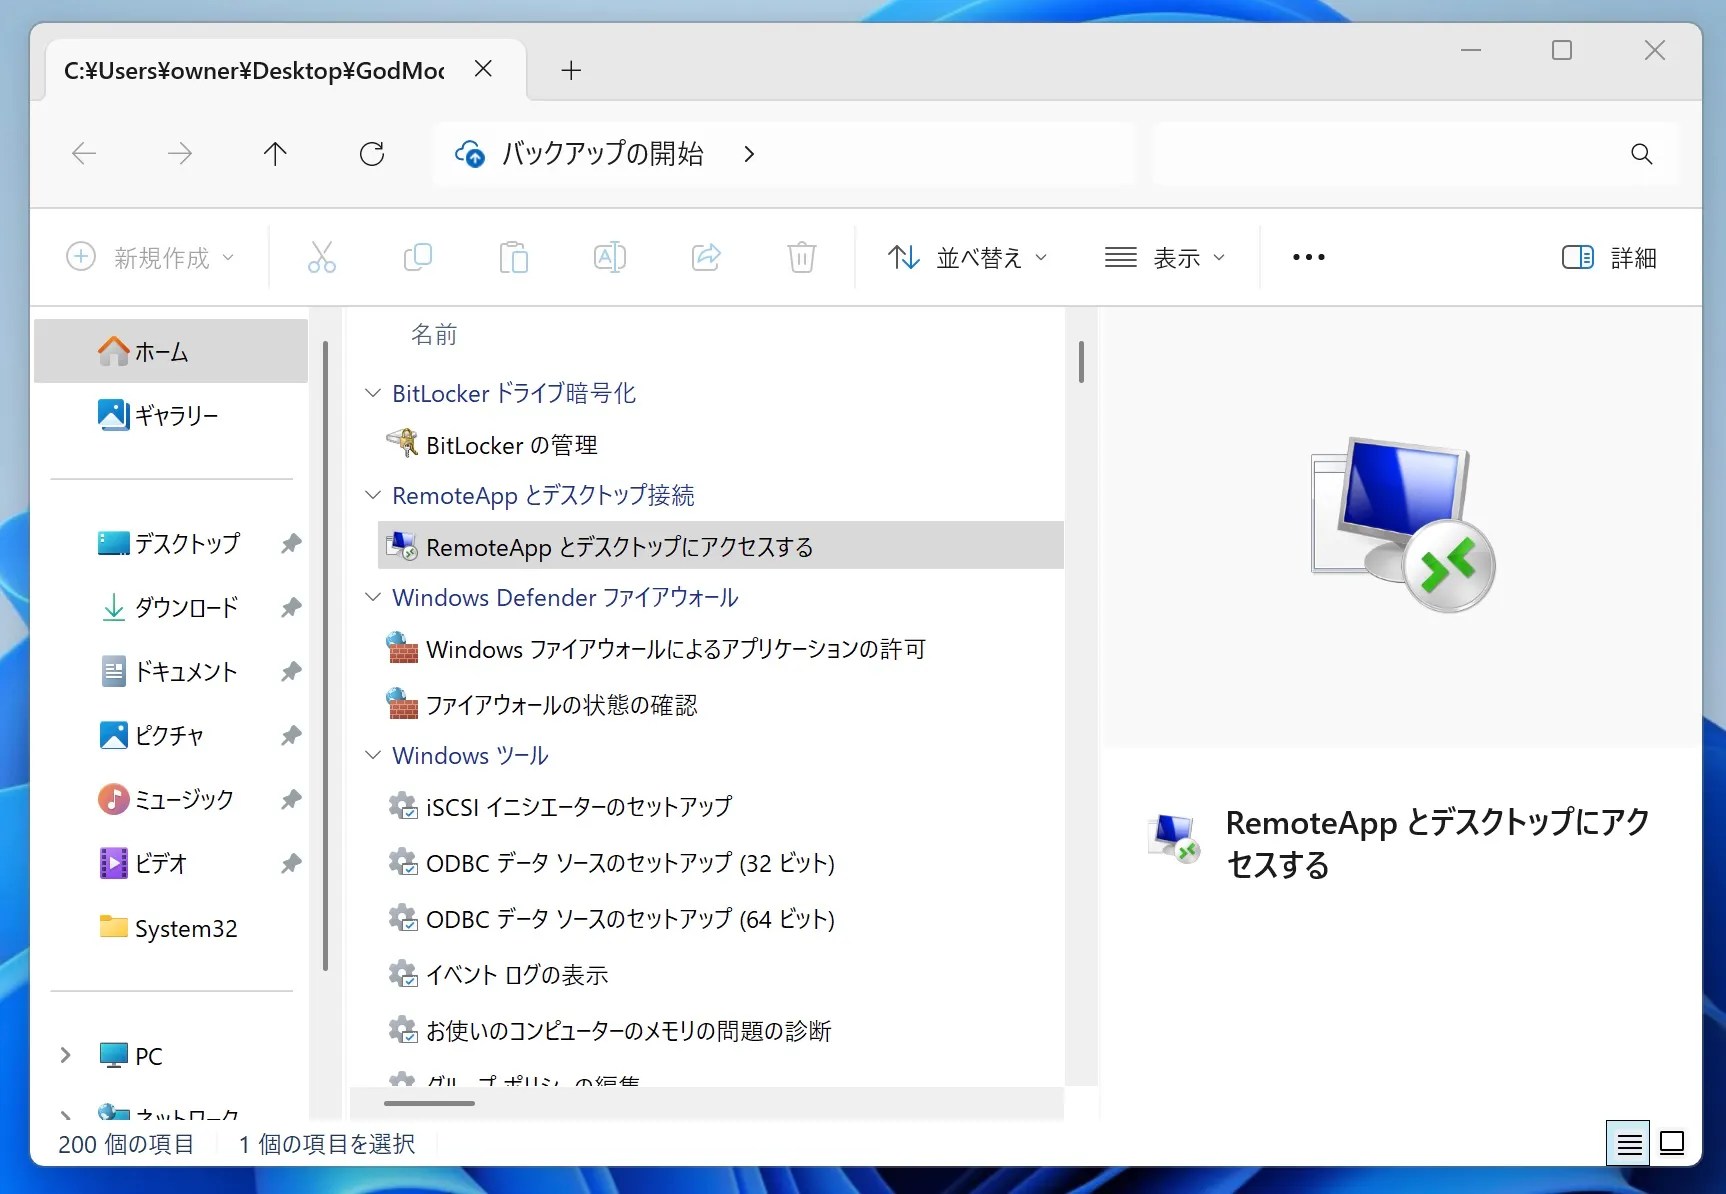Unpin ビデオ from quick access
This screenshot has height=1194, width=1726.
(x=291, y=863)
